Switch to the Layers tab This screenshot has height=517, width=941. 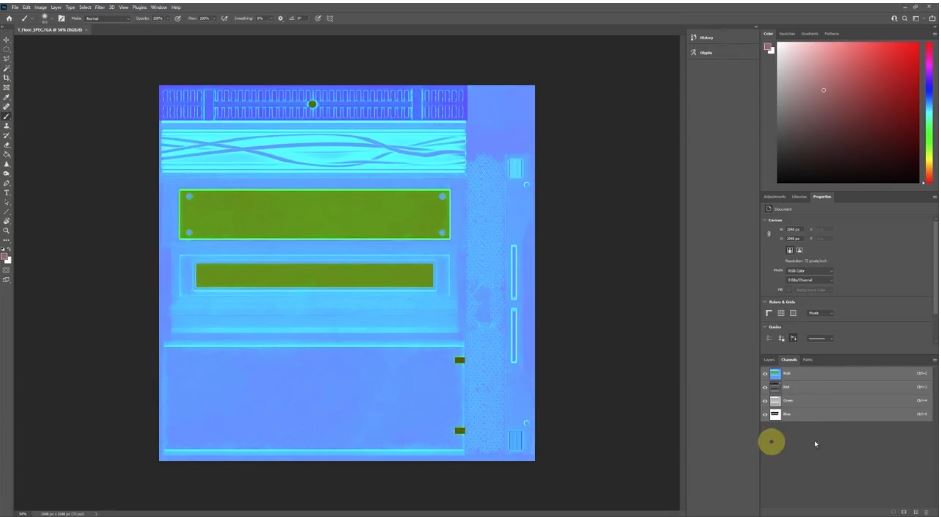769,360
